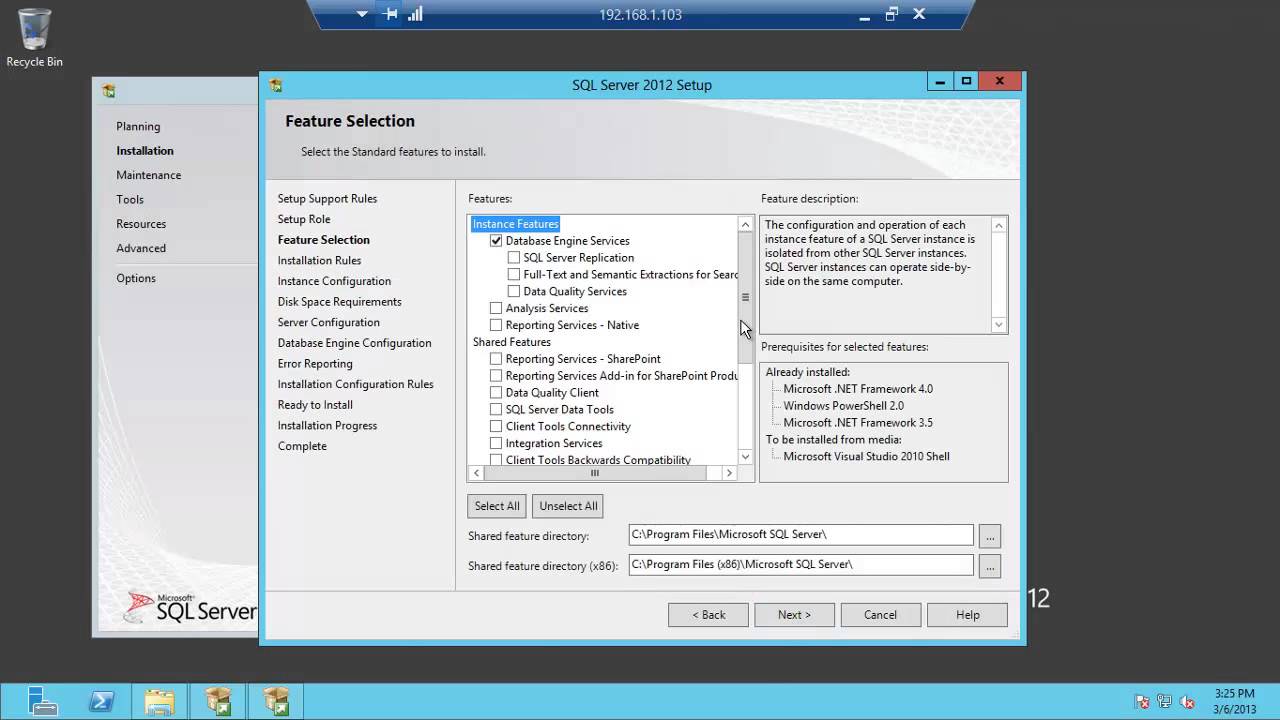The image size is (1280, 720).
Task: Click the network status tray icon
Action: tap(1165, 702)
